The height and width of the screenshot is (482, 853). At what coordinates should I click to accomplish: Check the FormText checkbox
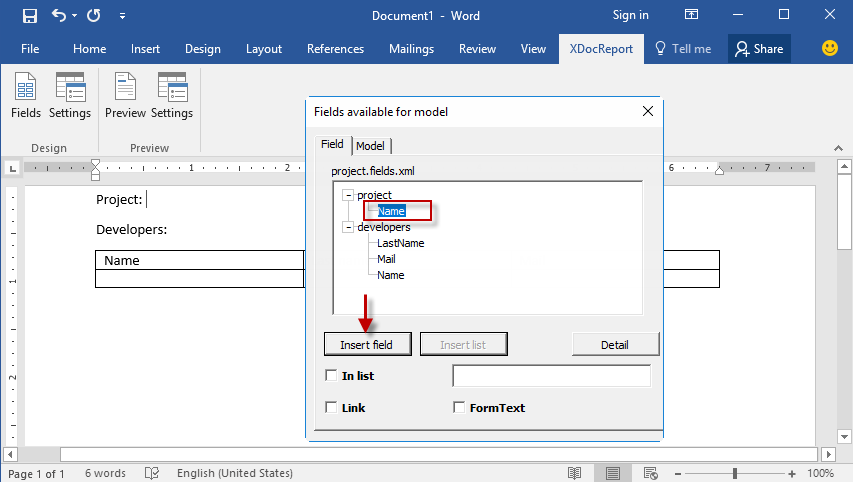(x=459, y=408)
